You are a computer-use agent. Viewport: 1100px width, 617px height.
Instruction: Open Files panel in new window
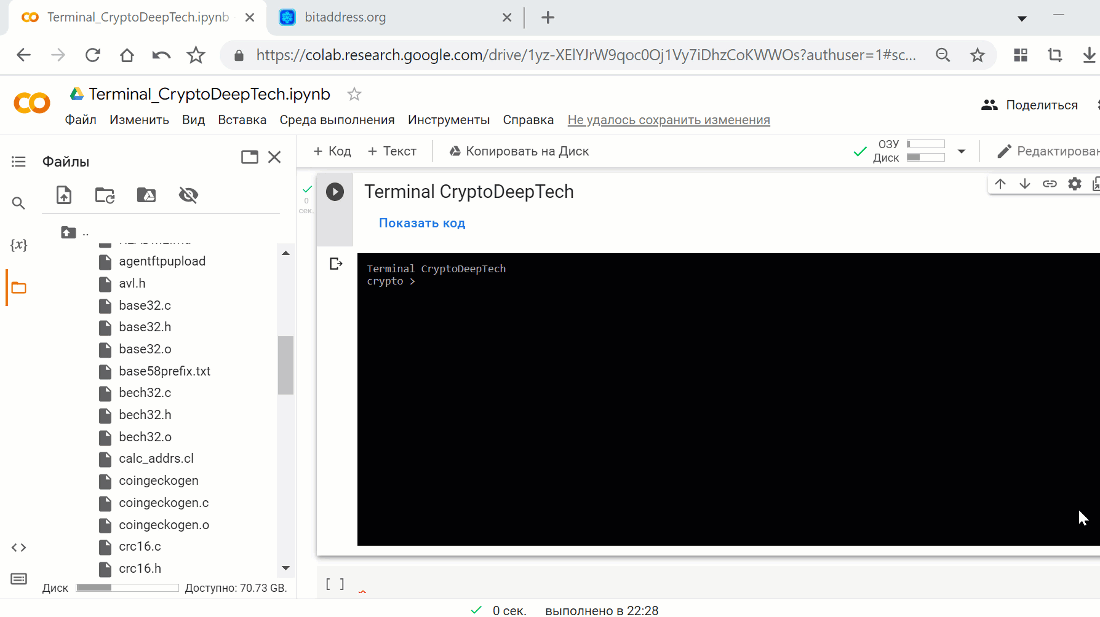point(250,157)
